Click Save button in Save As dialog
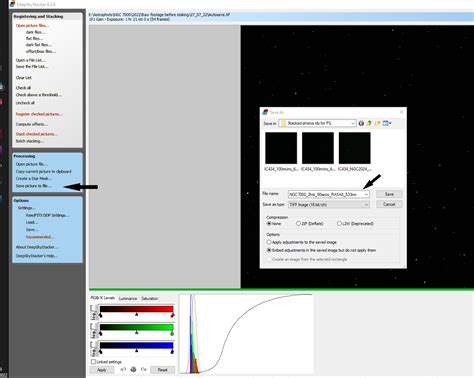 pyautogui.click(x=389, y=194)
